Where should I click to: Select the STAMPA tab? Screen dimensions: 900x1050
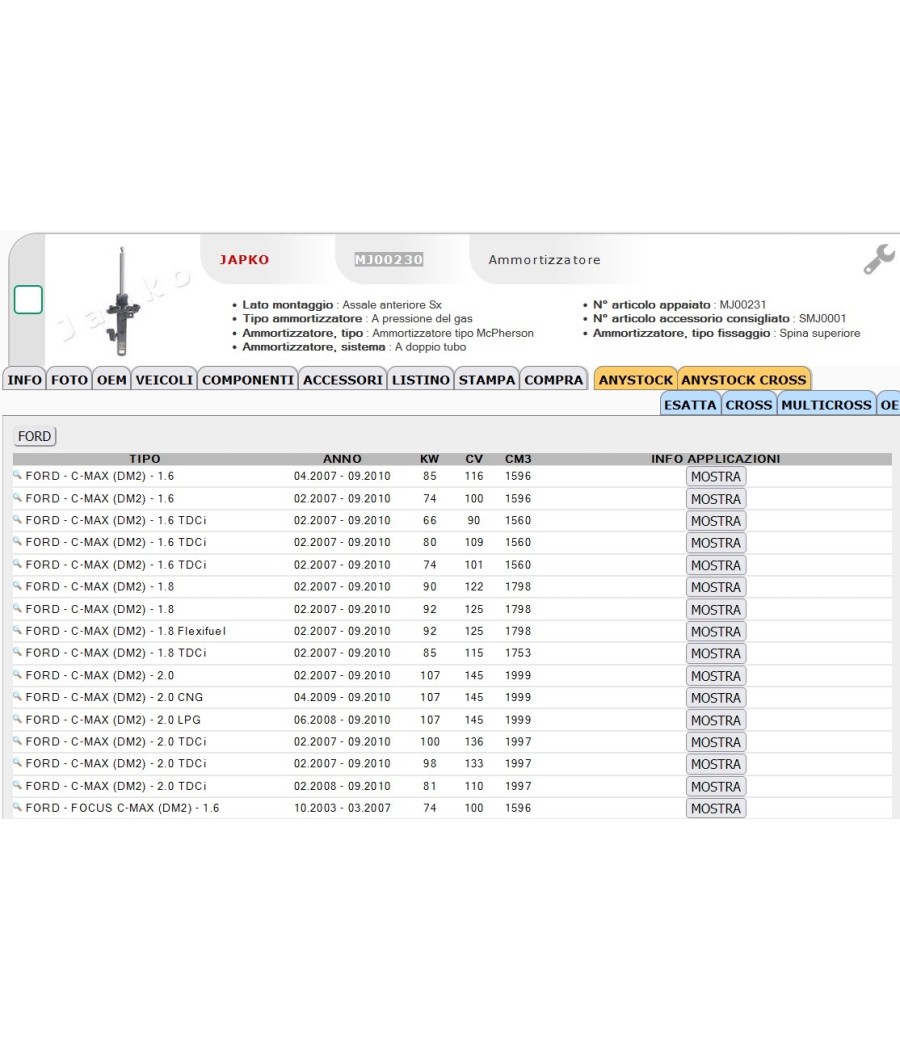[x=487, y=380]
